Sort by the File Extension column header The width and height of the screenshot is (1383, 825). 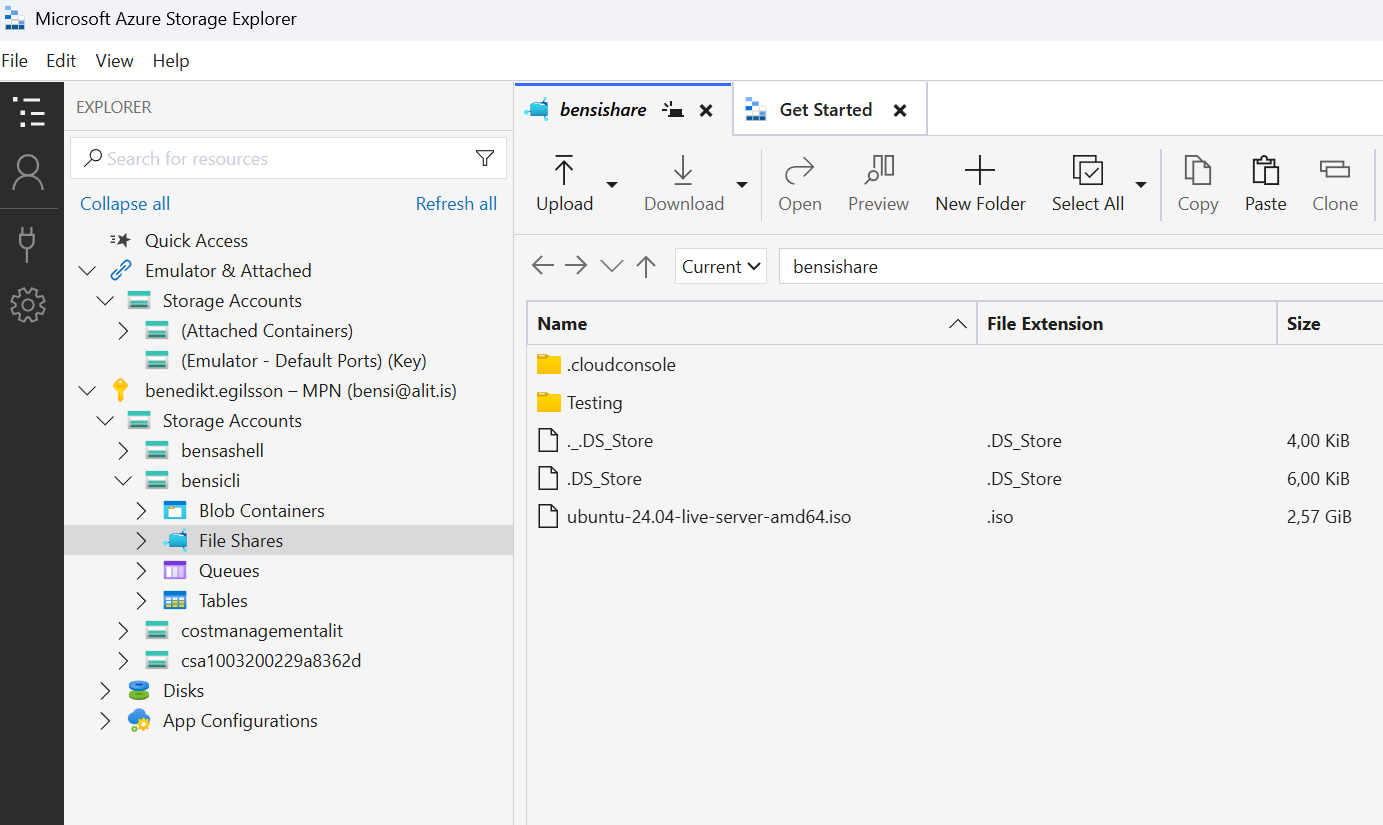[1127, 323]
